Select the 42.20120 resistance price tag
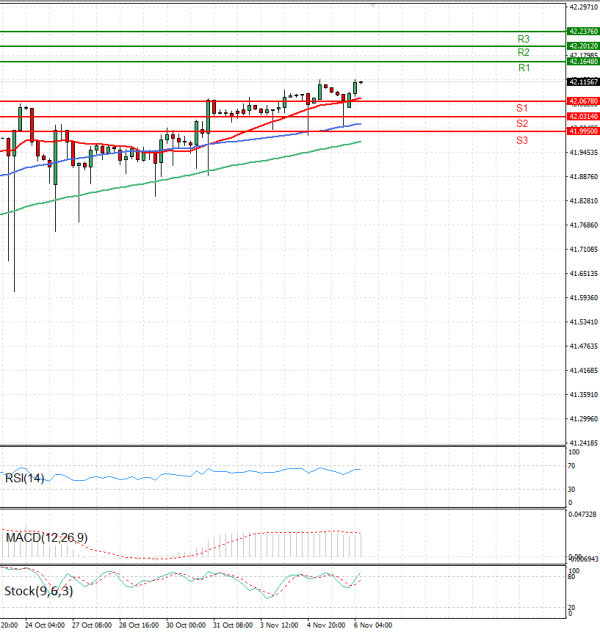The width and height of the screenshot is (600, 632). tap(583, 46)
